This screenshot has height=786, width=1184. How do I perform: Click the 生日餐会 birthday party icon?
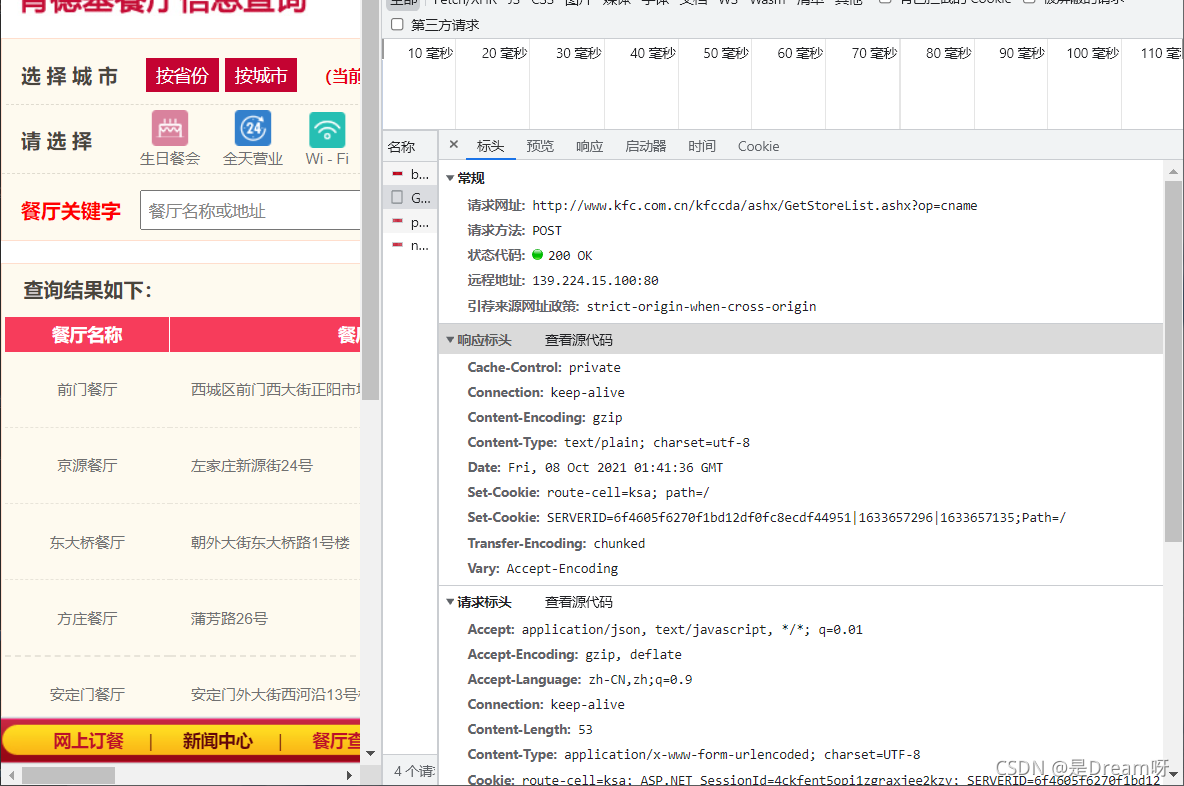[170, 129]
